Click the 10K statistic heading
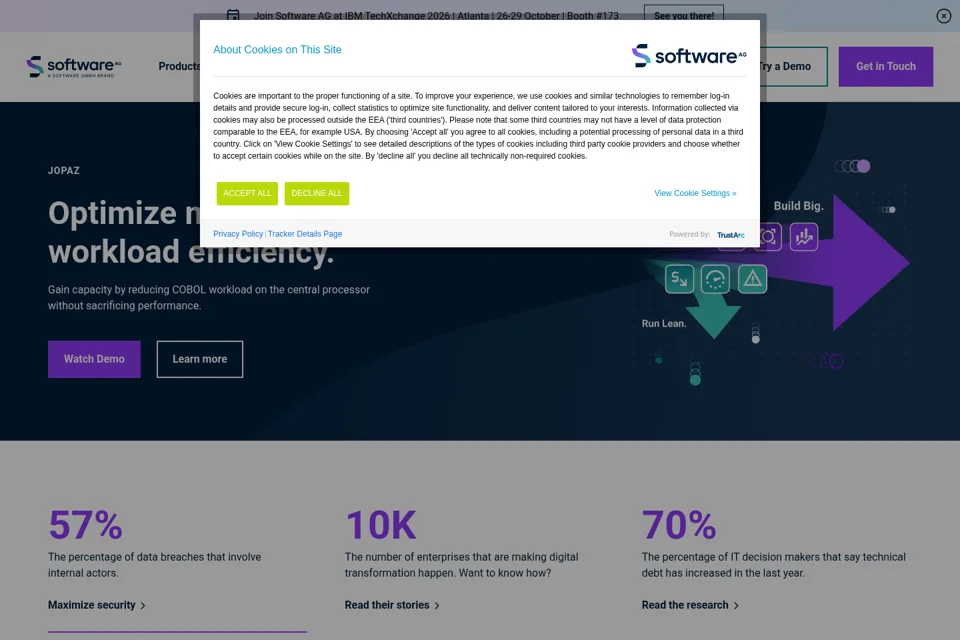Image resolution: width=960 pixels, height=640 pixels. pyautogui.click(x=381, y=525)
